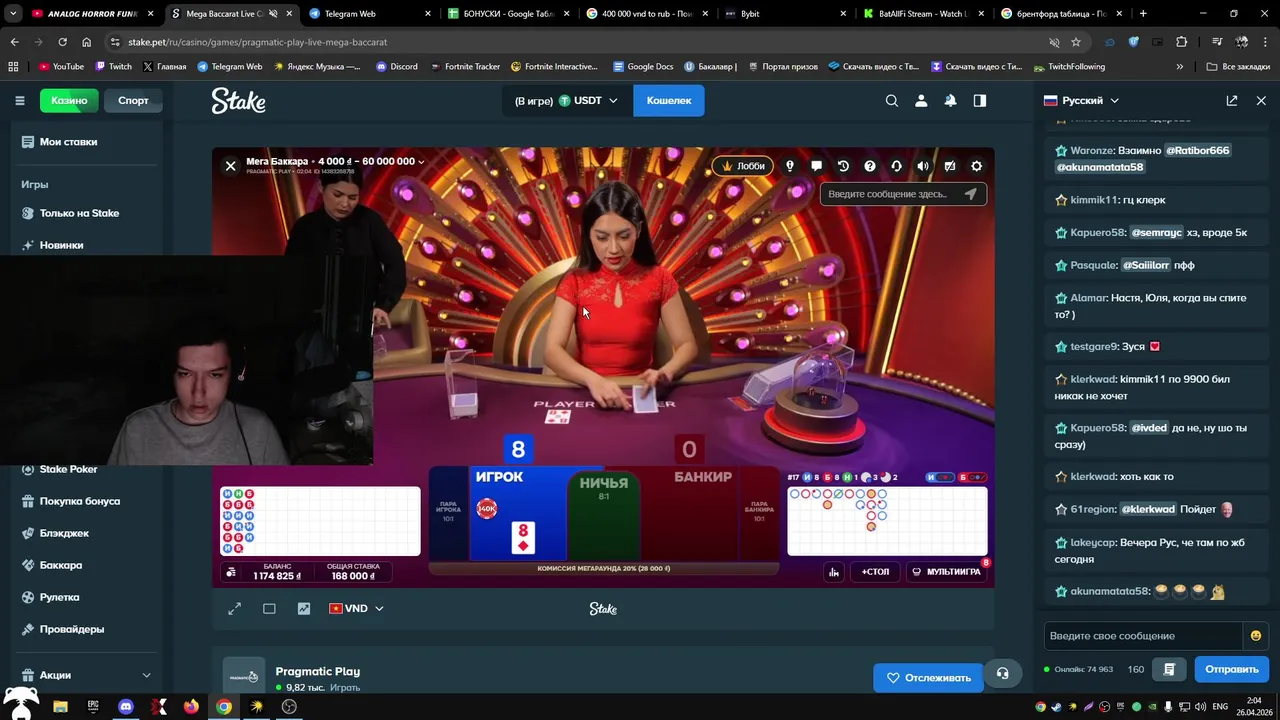Open the emoji picker in chat

click(x=1256, y=636)
